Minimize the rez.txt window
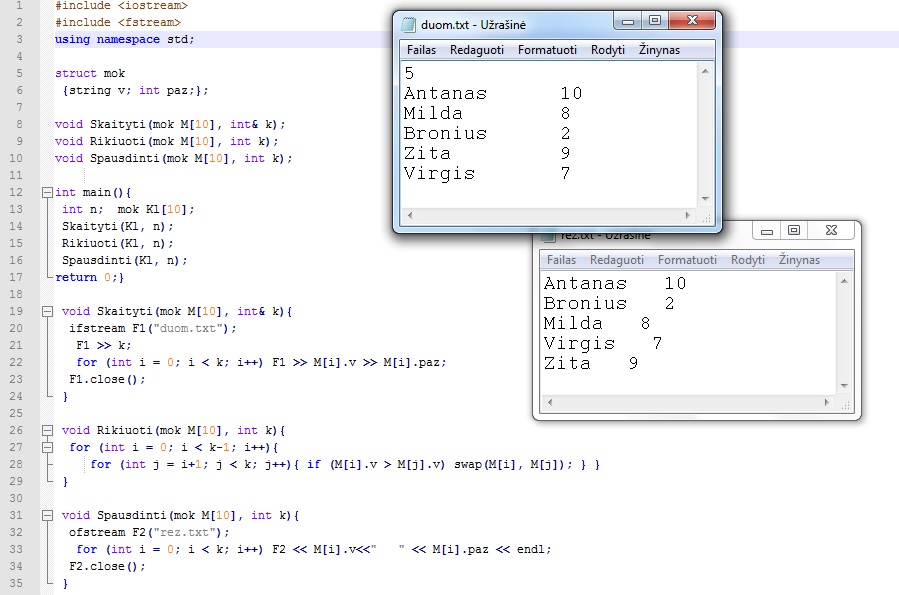 [x=767, y=230]
